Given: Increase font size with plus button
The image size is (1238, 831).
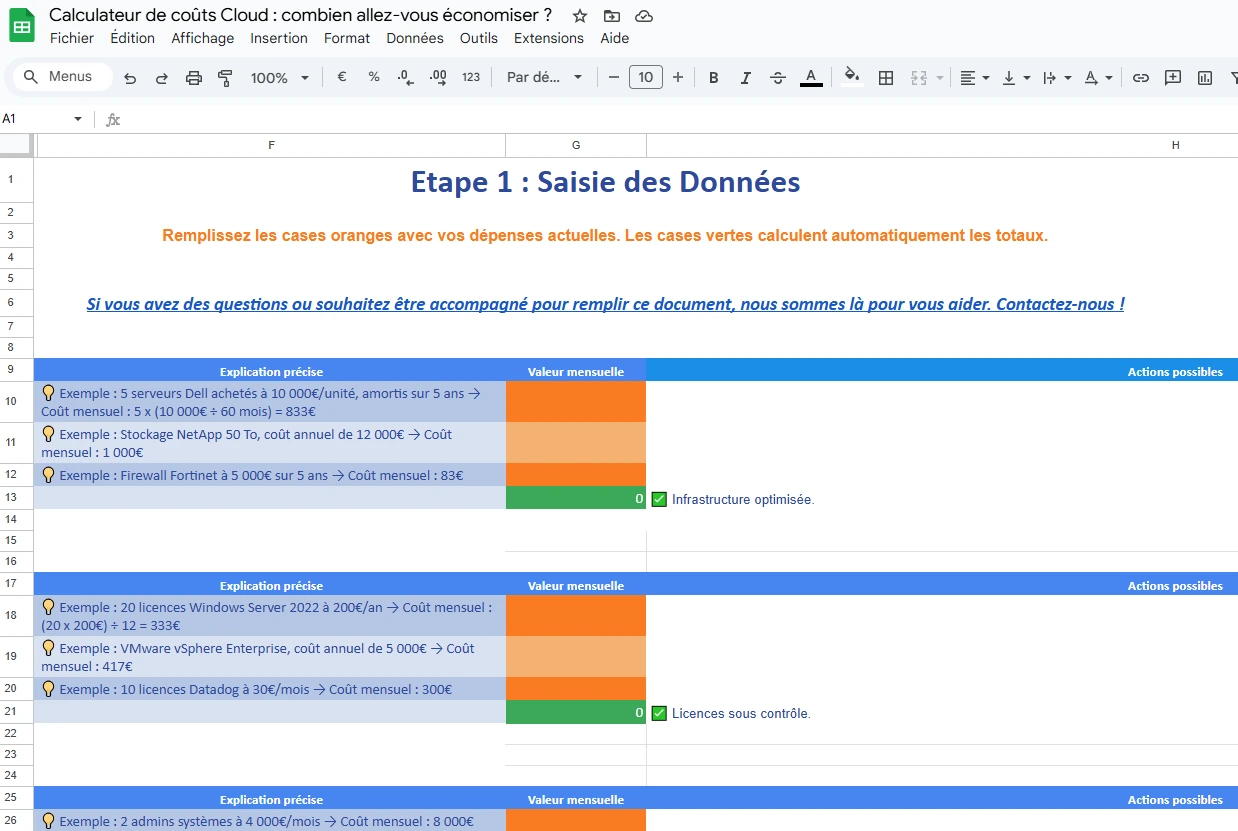Looking at the screenshot, I should (678, 77).
